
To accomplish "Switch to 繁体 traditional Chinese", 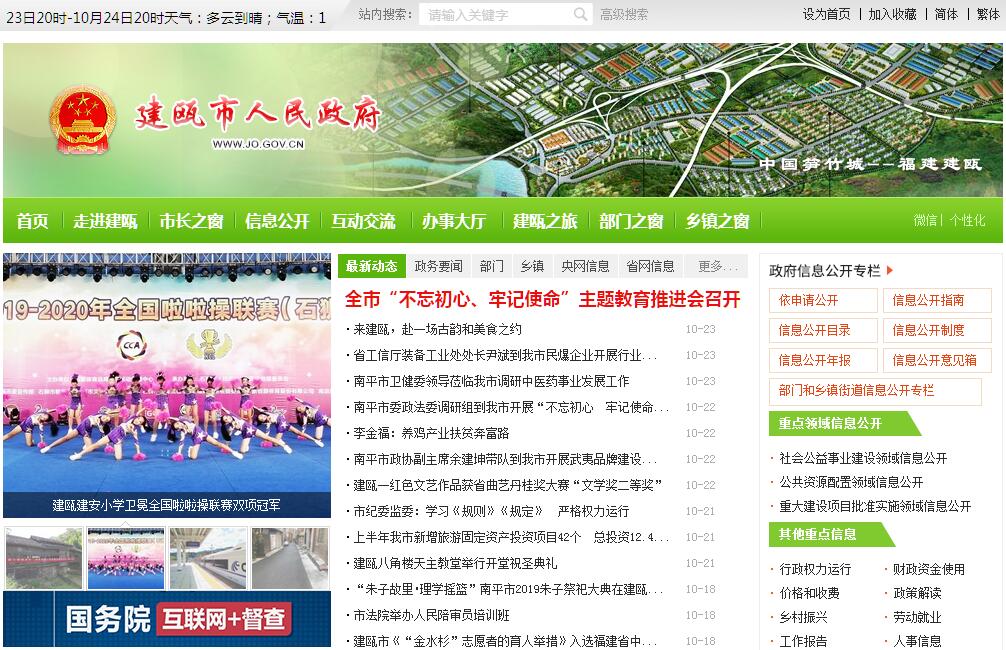I will [987, 14].
